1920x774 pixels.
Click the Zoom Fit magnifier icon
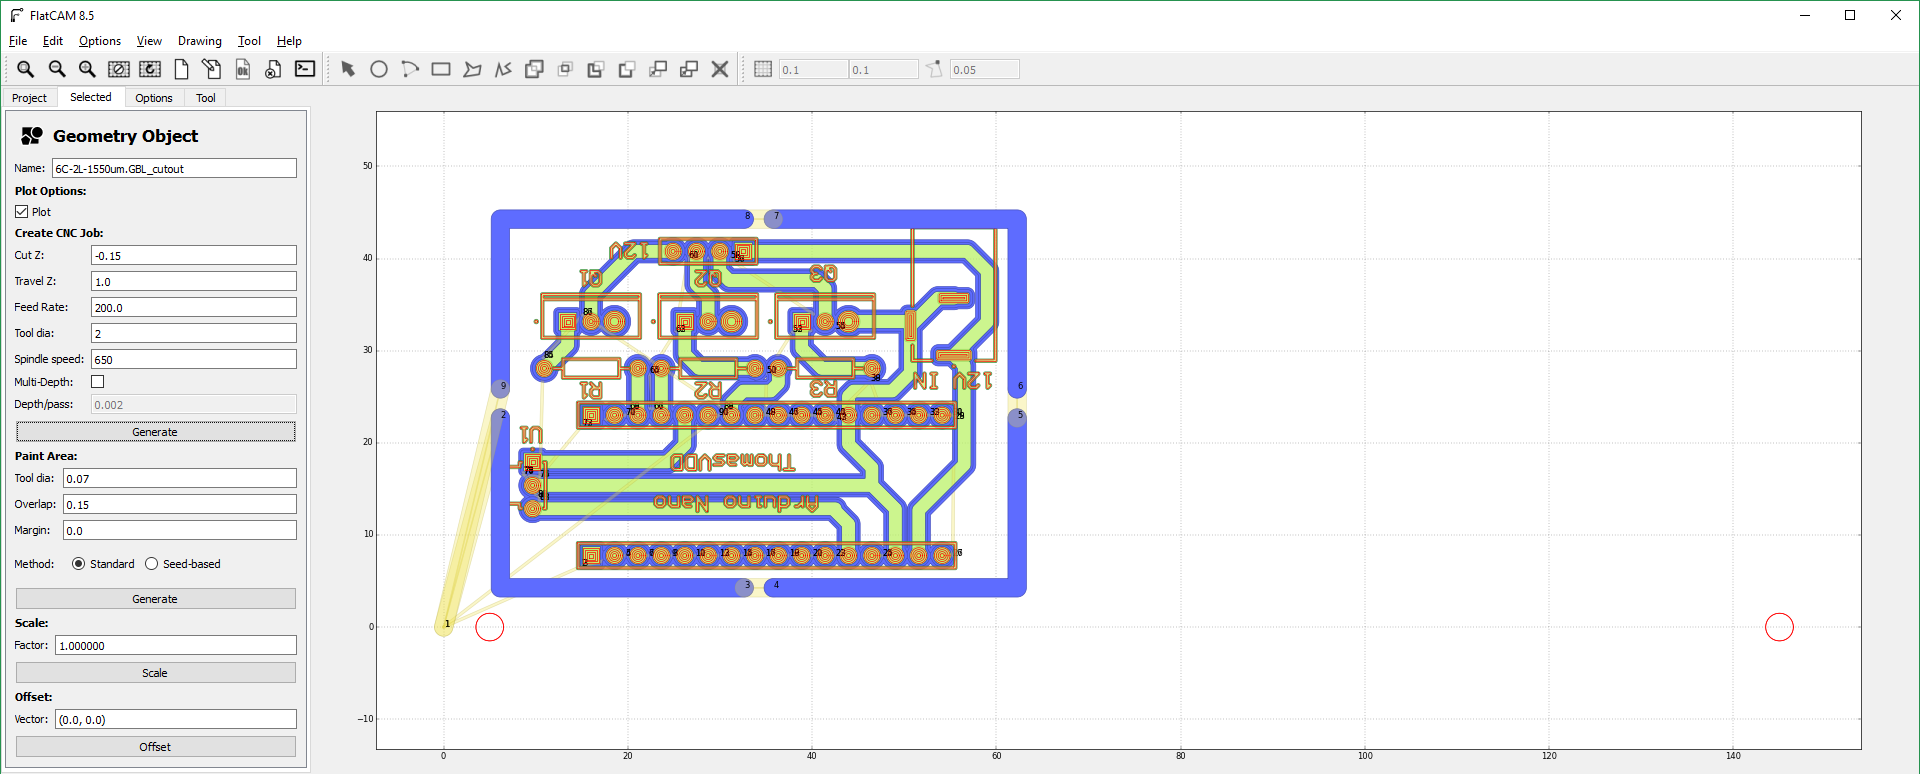[25, 69]
